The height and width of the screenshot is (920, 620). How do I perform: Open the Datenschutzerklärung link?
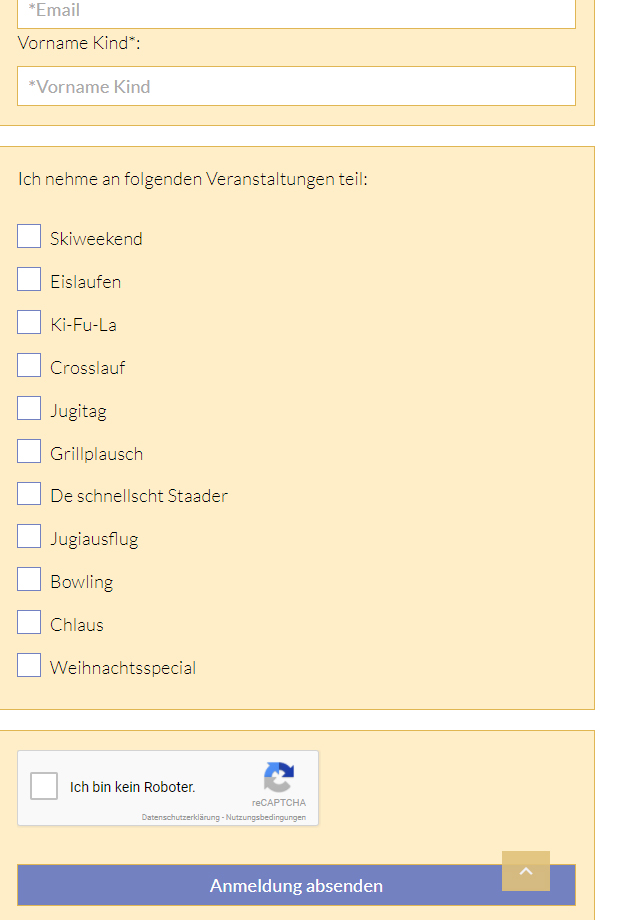181,817
